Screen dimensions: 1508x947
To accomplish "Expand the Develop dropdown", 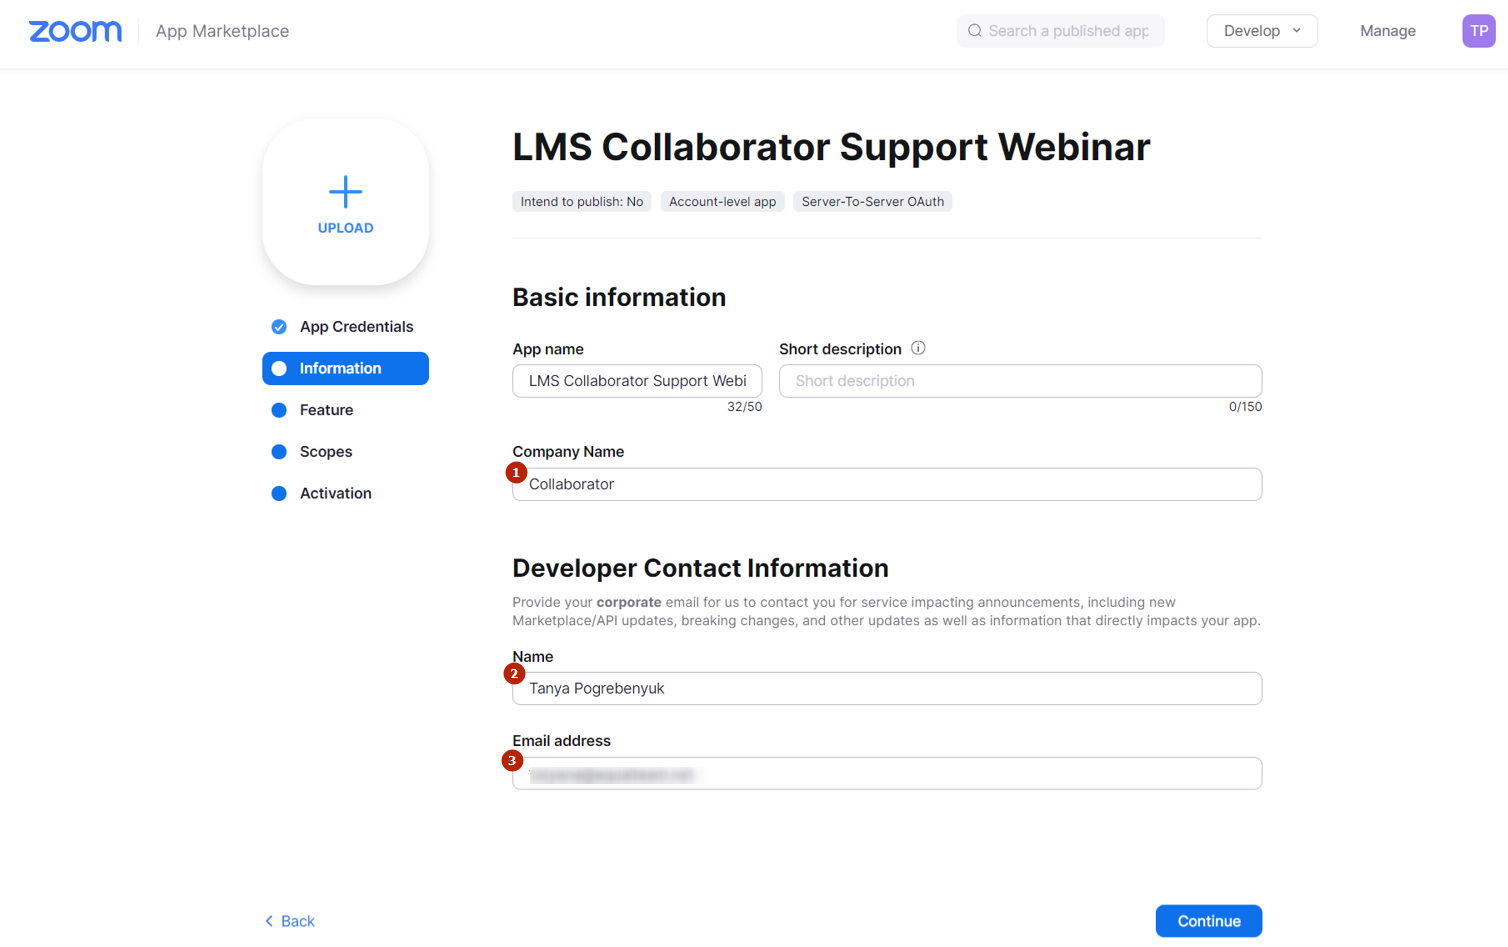I will click(1261, 31).
